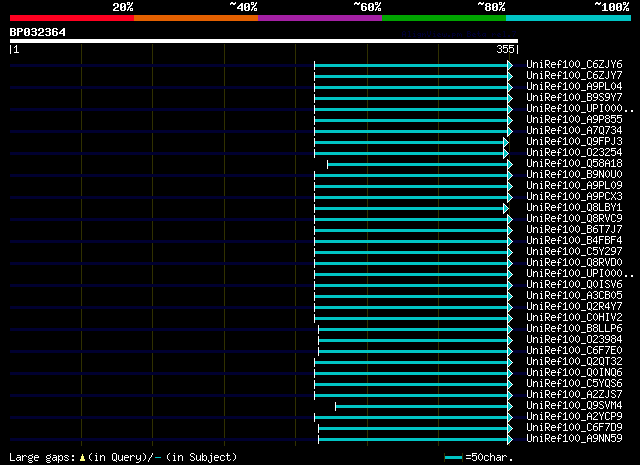This screenshot has width=640, height=465.
Task: Click the cyan alignment bar for C6ZJY6
Action: (x=411, y=65)
